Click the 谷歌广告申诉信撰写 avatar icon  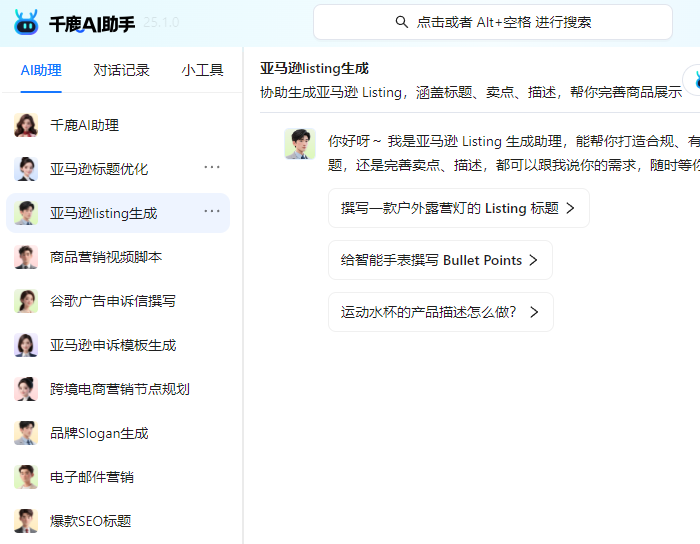26,301
